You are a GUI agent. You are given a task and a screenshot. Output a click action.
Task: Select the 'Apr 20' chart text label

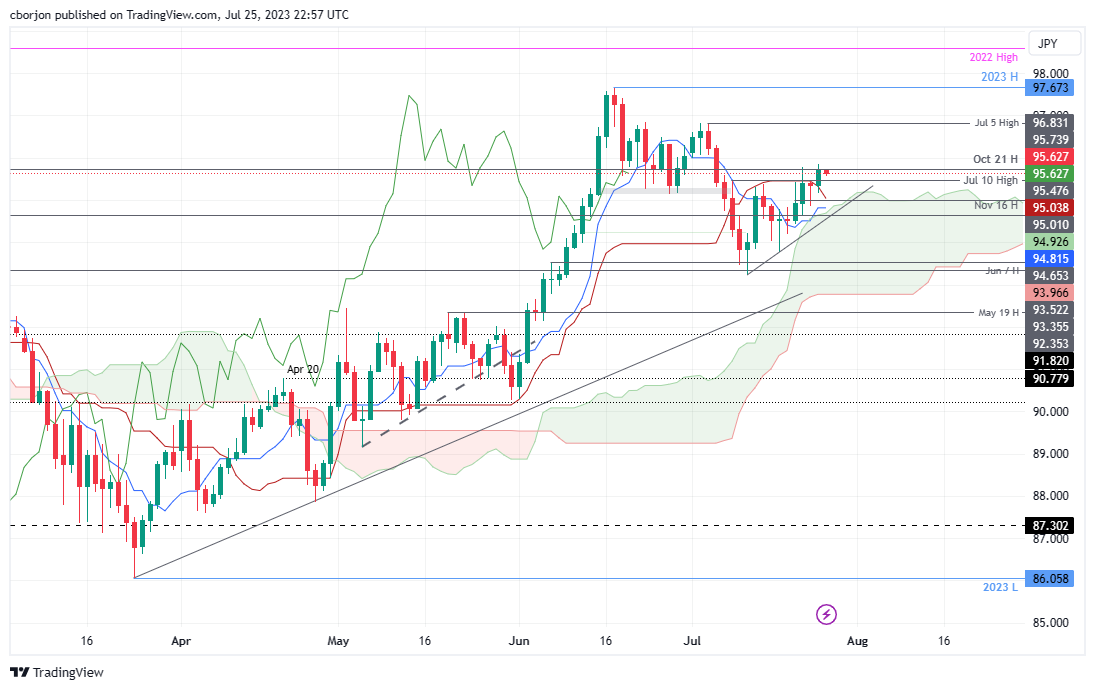pos(303,369)
